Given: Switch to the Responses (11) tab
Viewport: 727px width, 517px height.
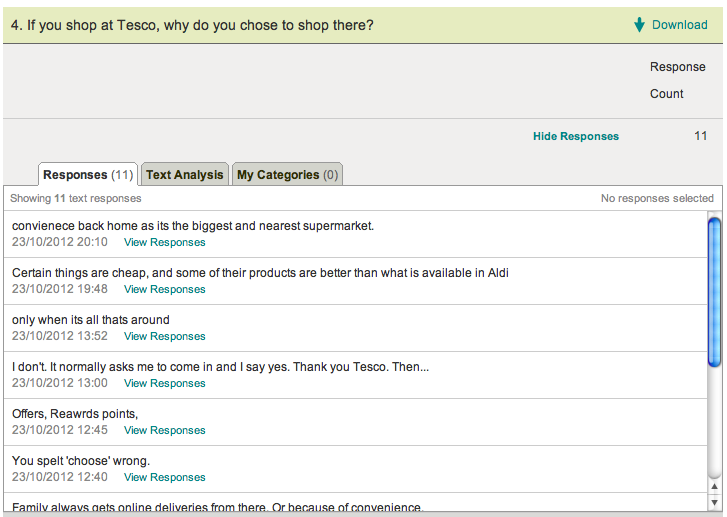Looking at the screenshot, I should click(x=88, y=175).
